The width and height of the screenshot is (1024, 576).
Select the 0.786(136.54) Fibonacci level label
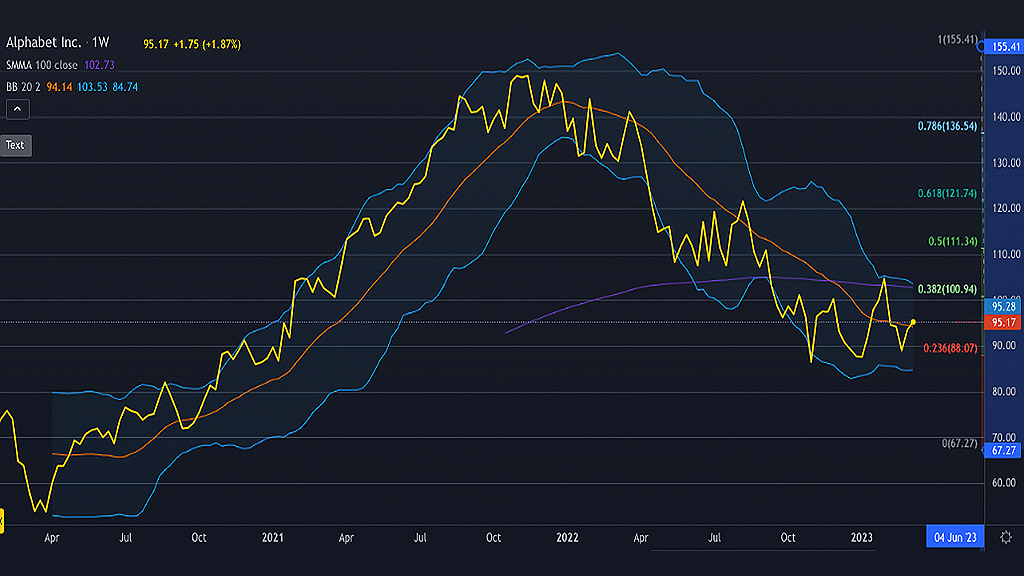point(947,126)
